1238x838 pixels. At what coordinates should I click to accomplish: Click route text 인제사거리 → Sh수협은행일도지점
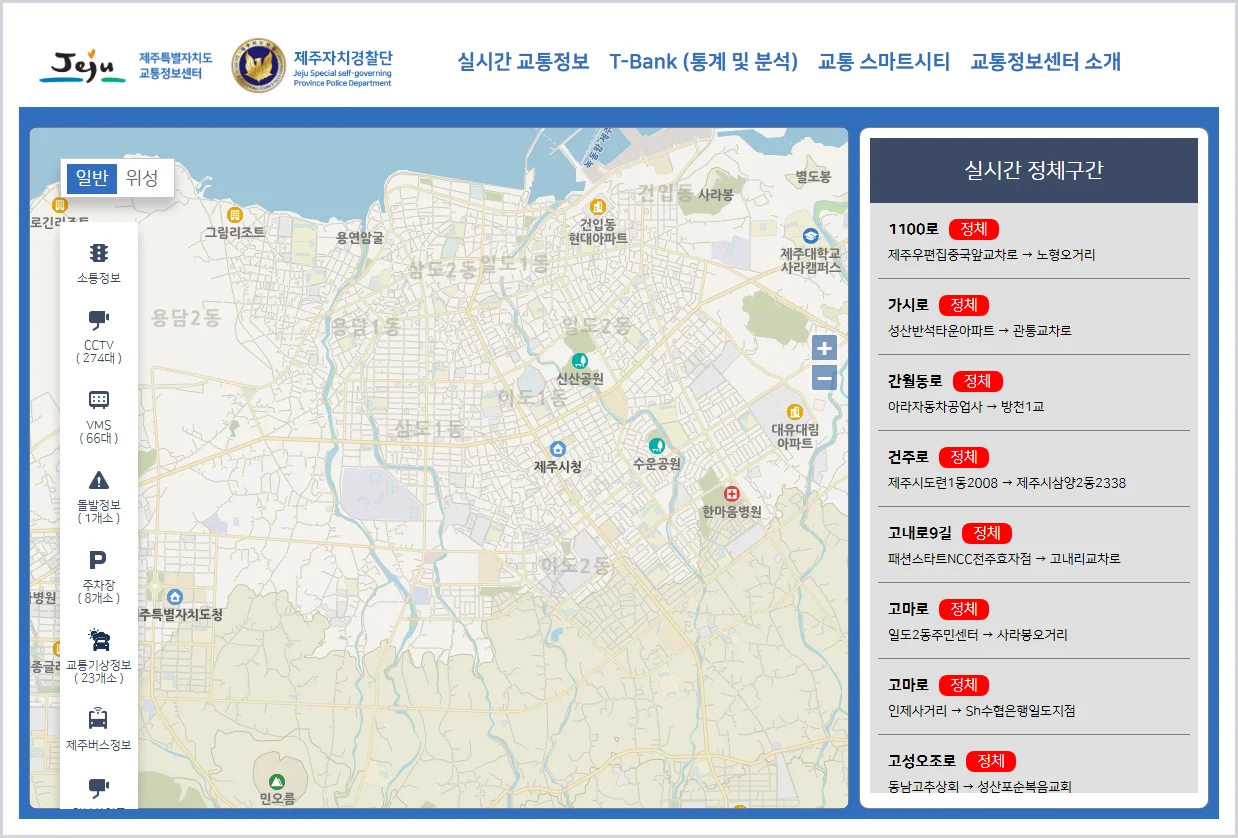(982, 711)
